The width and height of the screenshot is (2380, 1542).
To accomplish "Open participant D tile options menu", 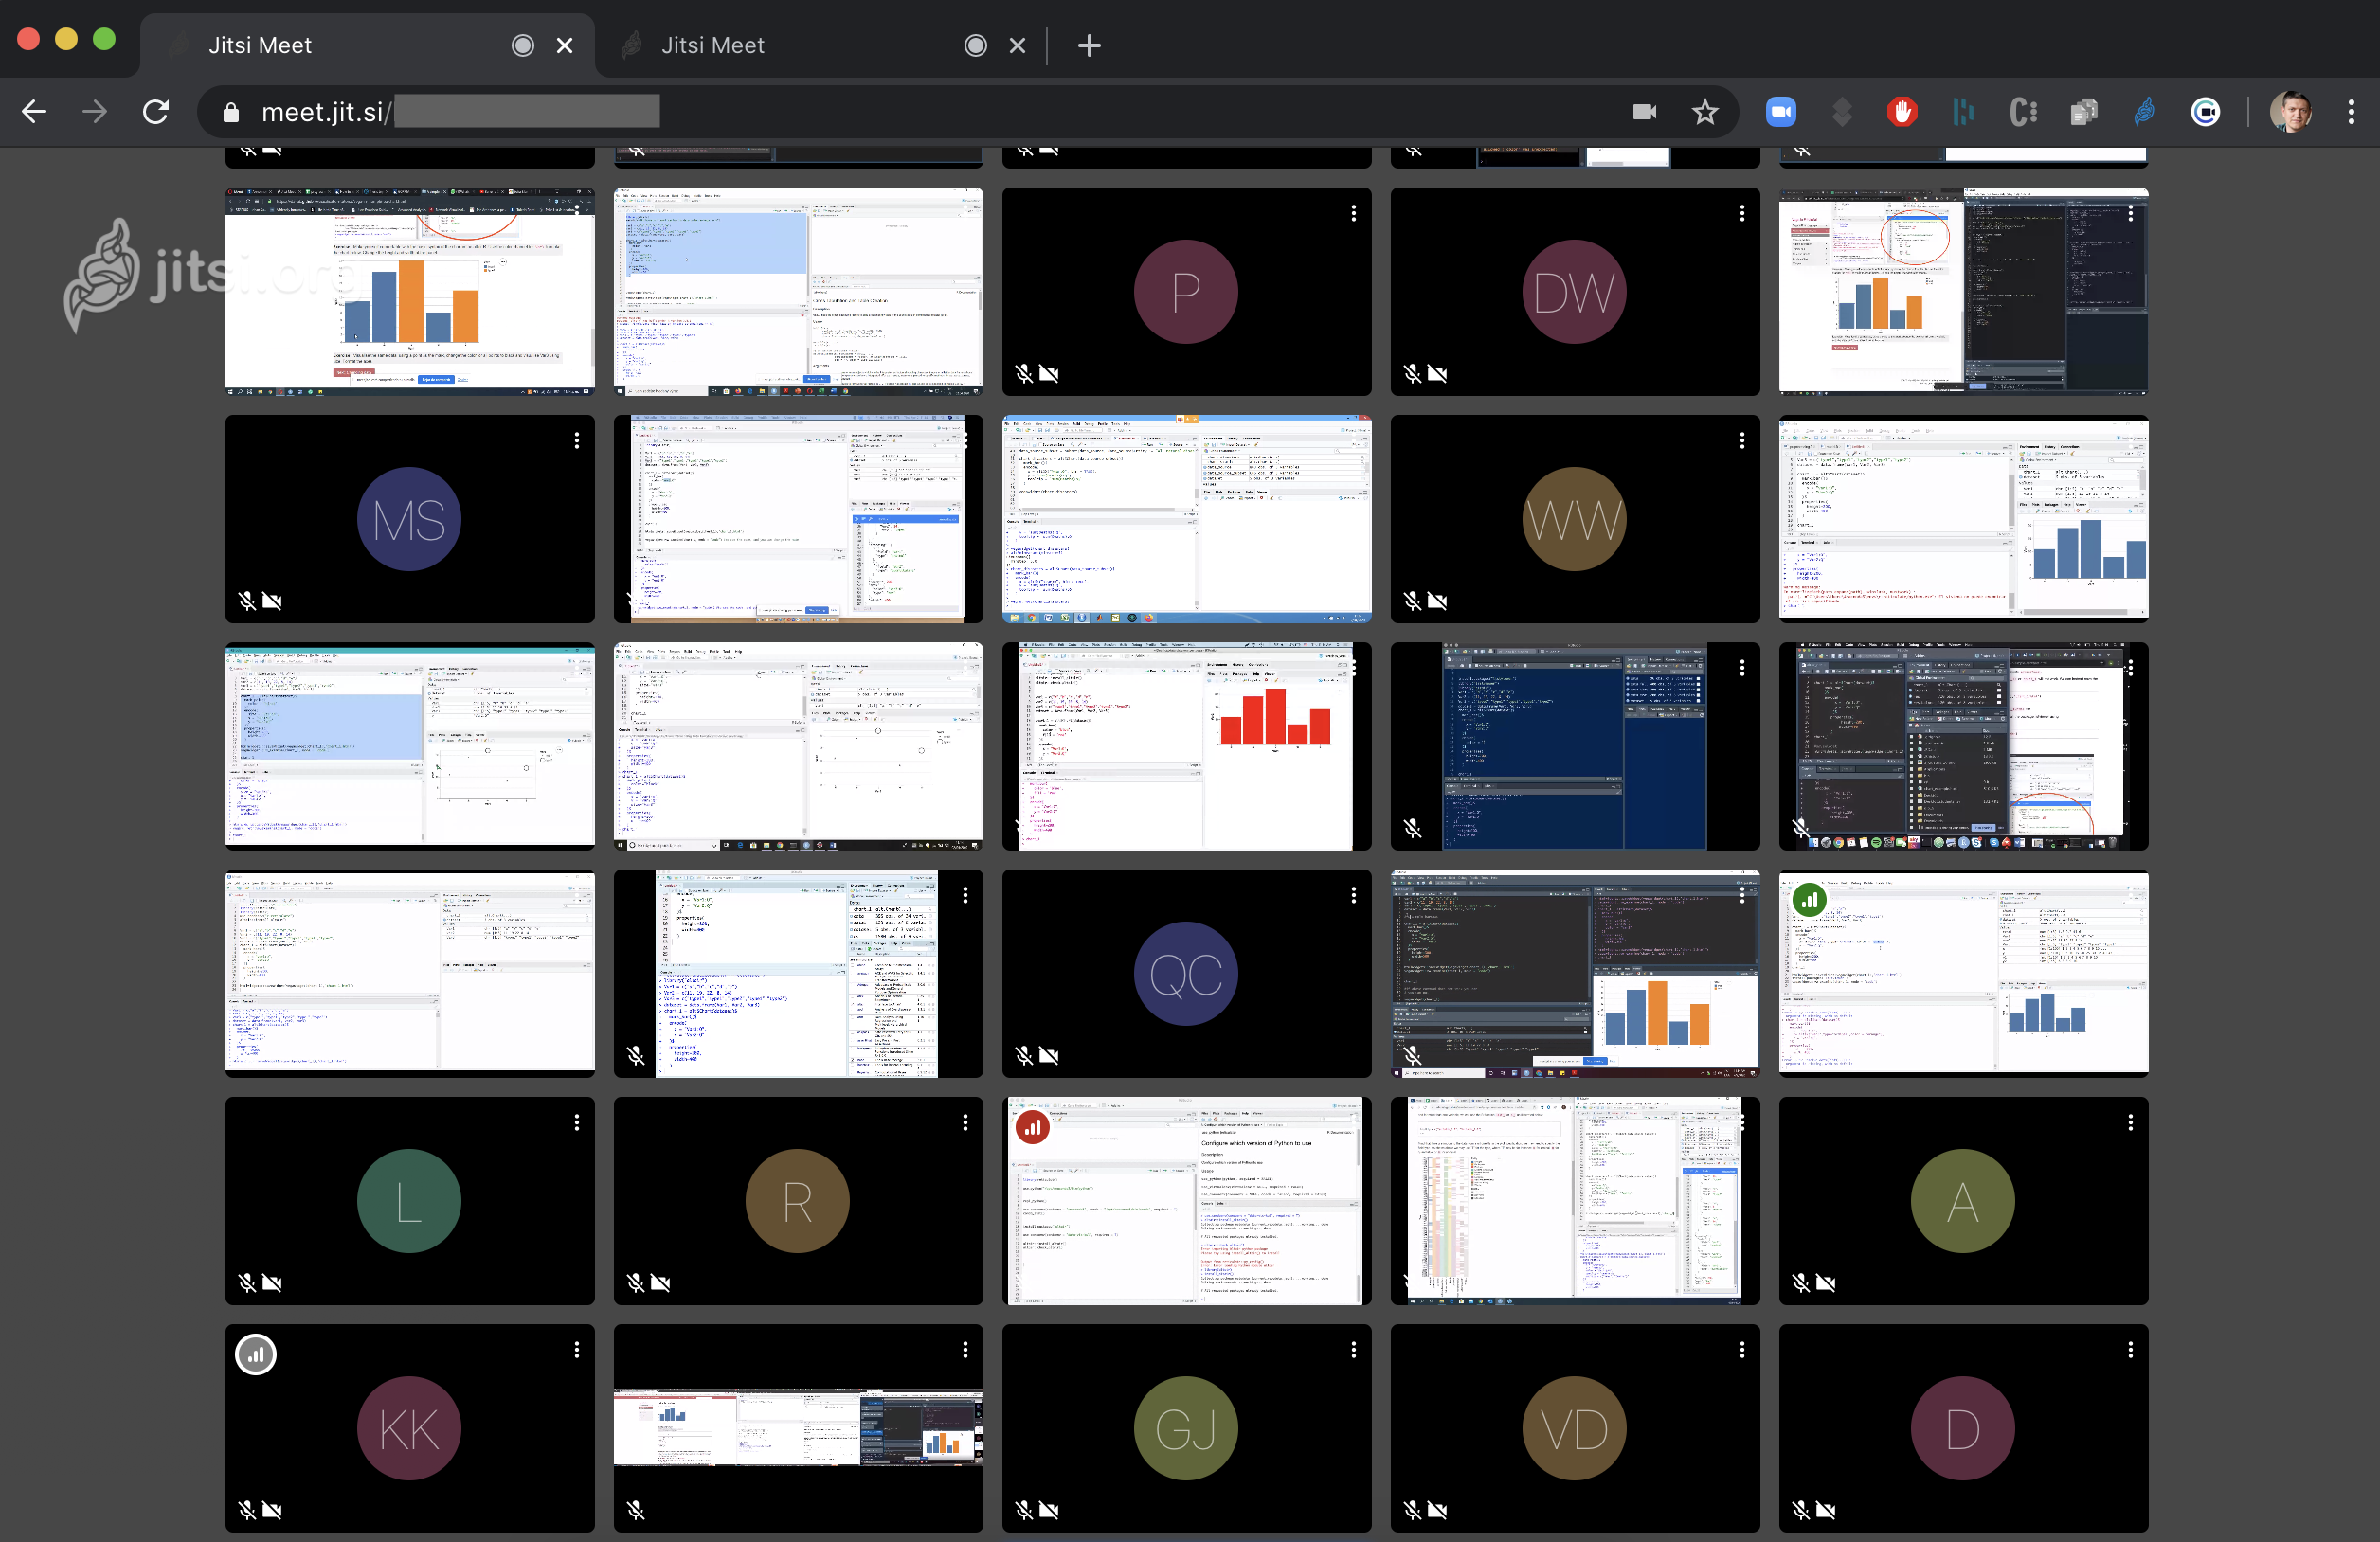I will pos(2131,1350).
